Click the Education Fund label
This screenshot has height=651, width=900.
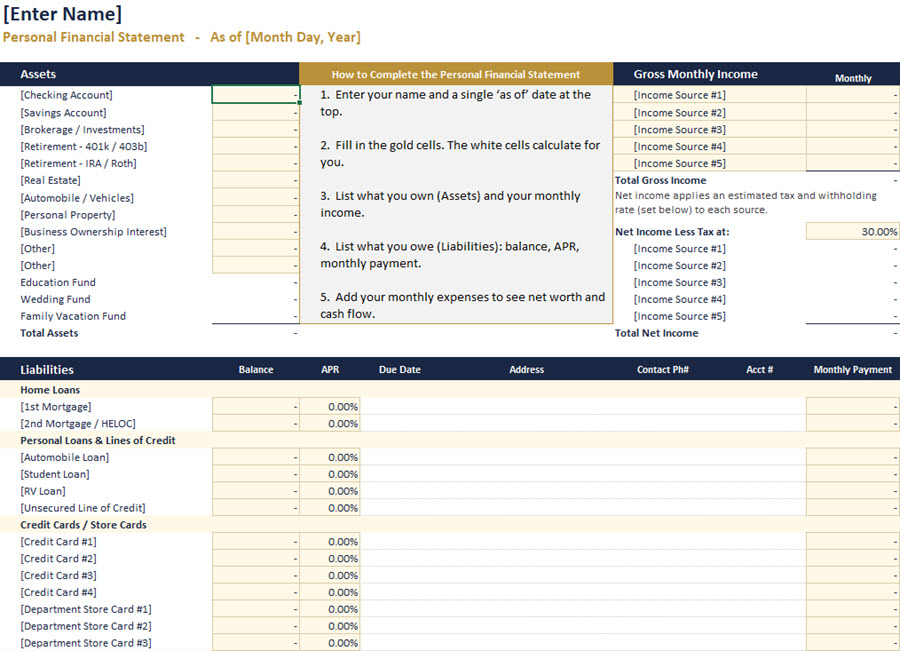click(x=58, y=282)
